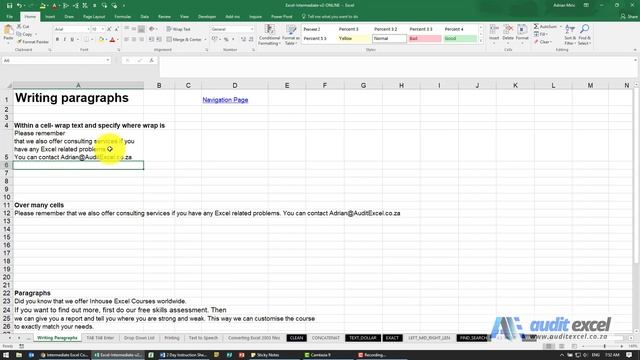Expand the cell Styles gallery
This screenshot has width=640, height=360.
point(481,41)
